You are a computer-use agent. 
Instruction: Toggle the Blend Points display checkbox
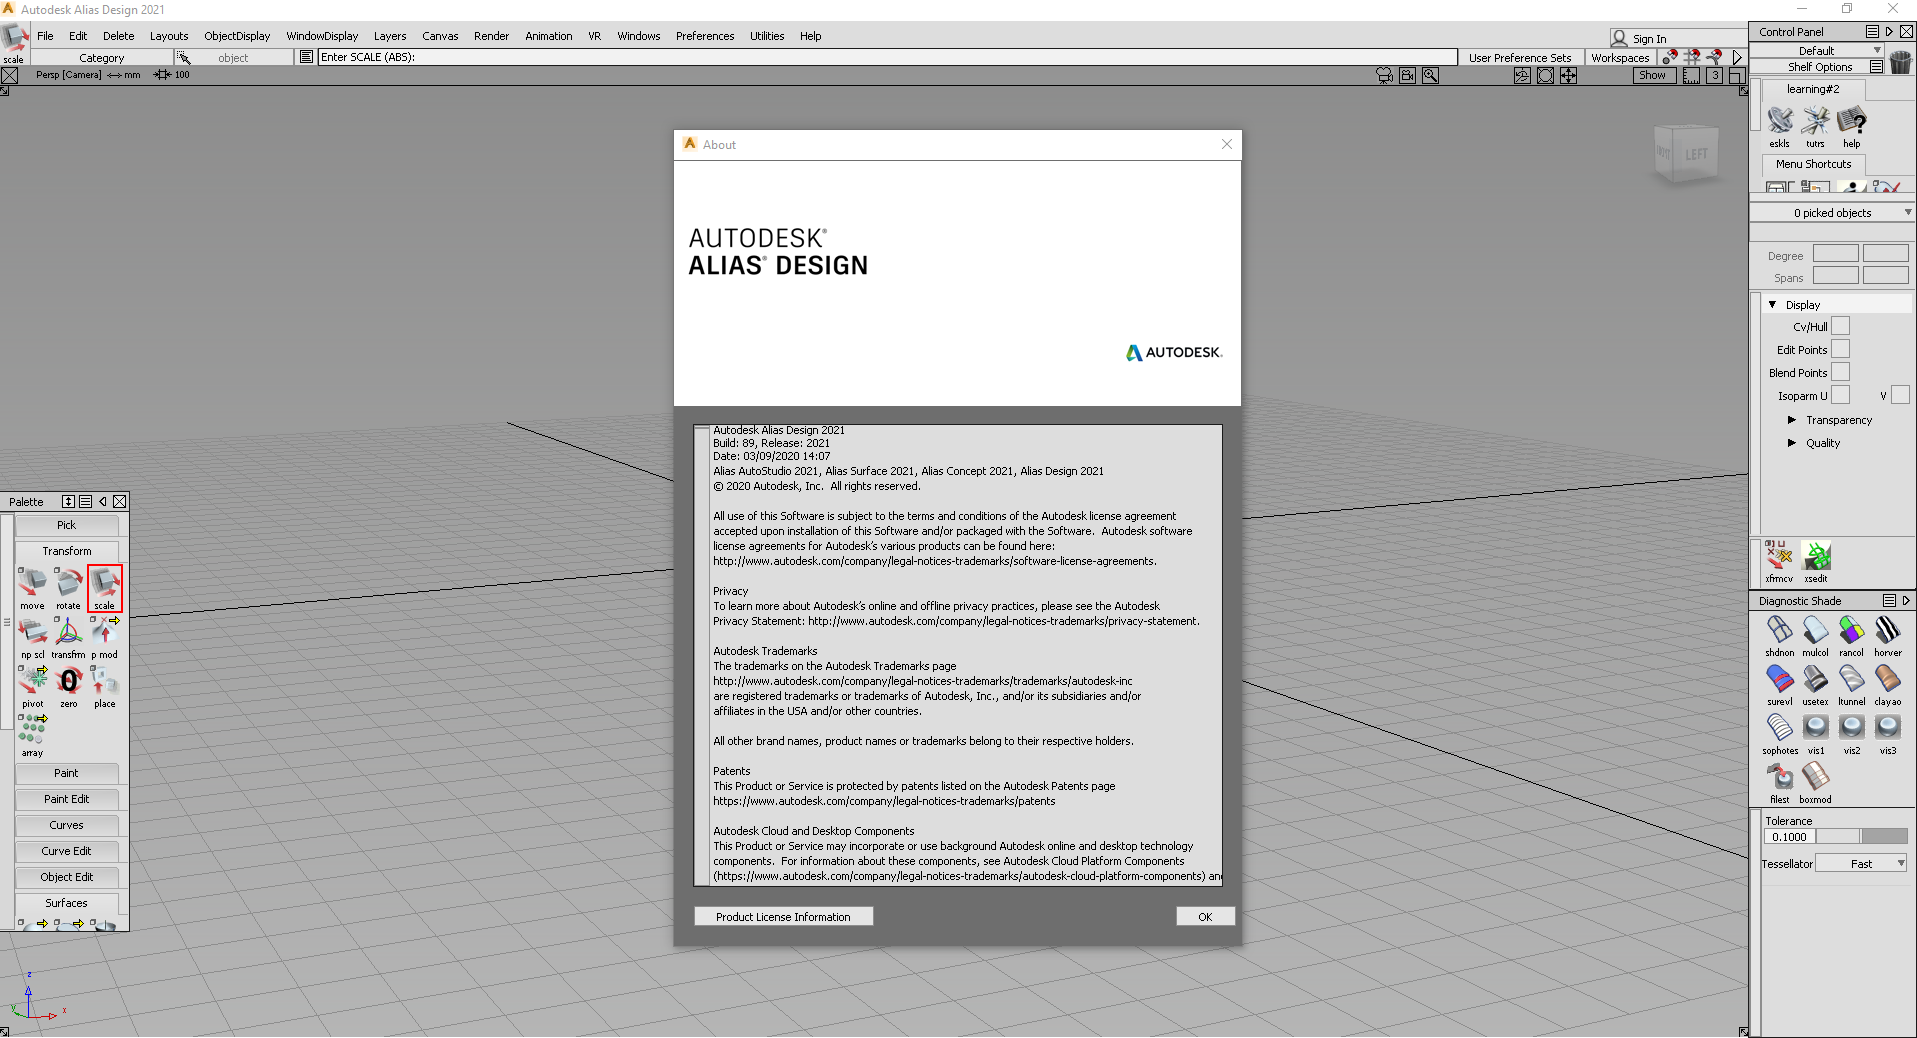pos(1840,372)
